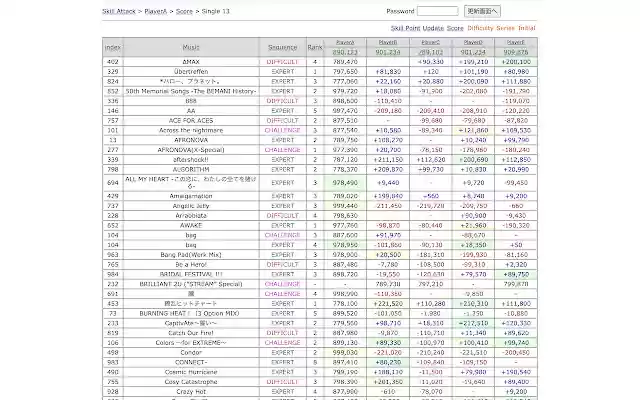This screenshot has height=400, width=640.
Task: Select the AA song title
Action: click(191, 111)
